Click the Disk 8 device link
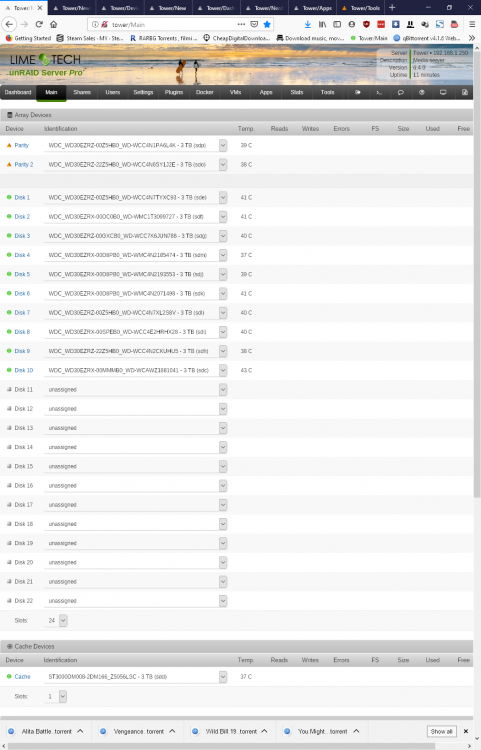 click(22, 332)
